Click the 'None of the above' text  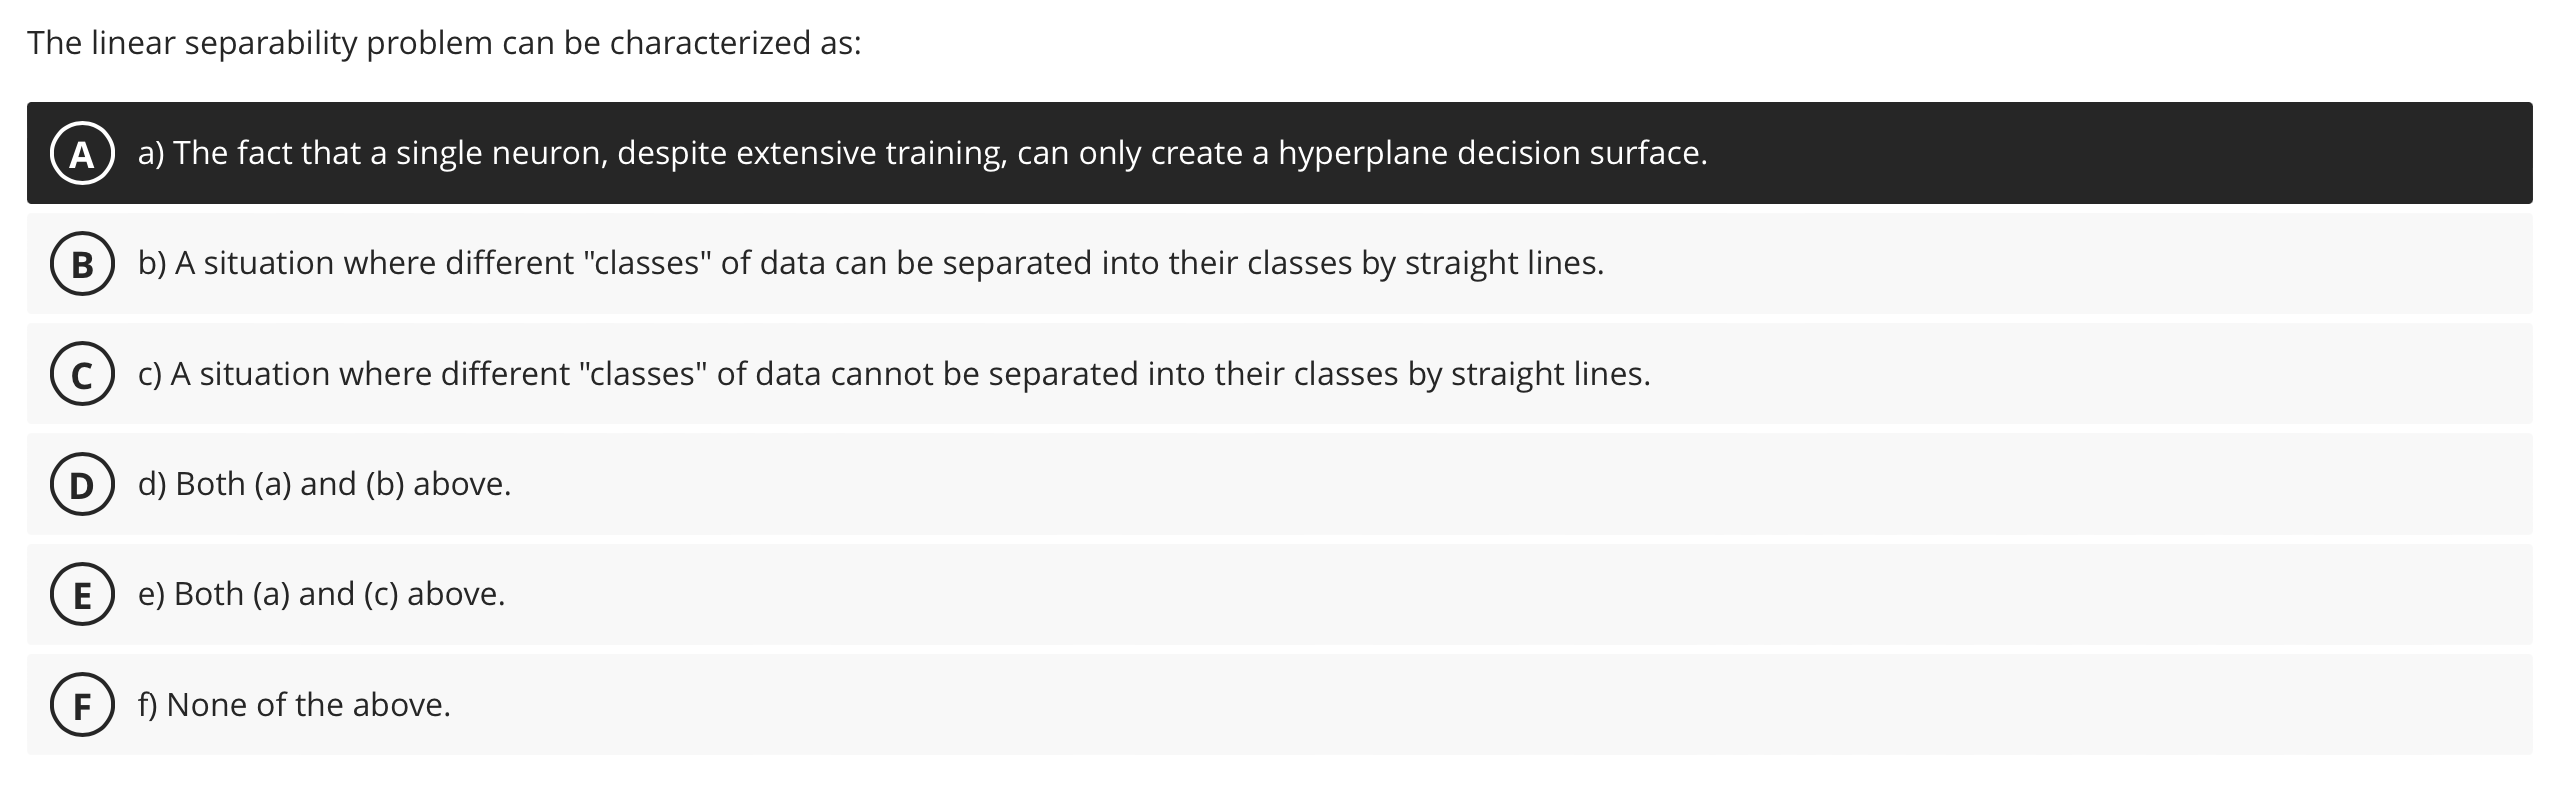[295, 704]
